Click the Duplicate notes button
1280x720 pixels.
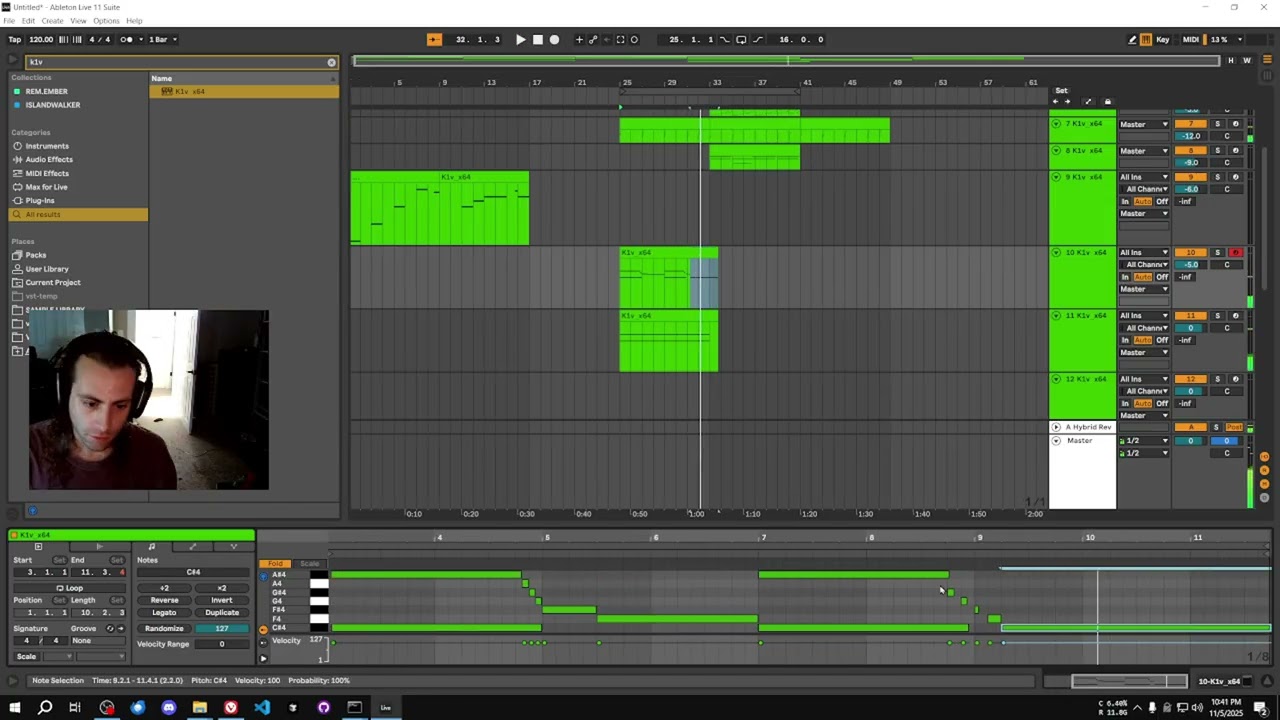[222, 612]
